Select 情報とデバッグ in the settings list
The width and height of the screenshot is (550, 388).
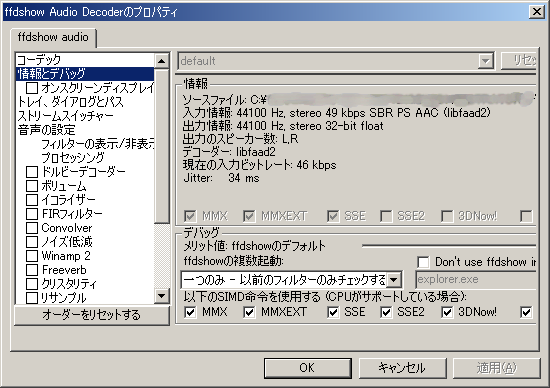[85, 74]
